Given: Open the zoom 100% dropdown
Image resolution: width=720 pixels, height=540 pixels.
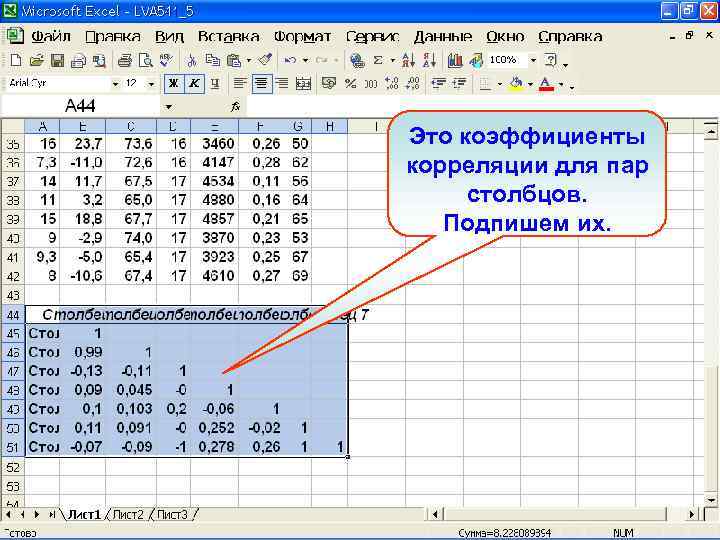Looking at the screenshot, I should coord(533,60).
